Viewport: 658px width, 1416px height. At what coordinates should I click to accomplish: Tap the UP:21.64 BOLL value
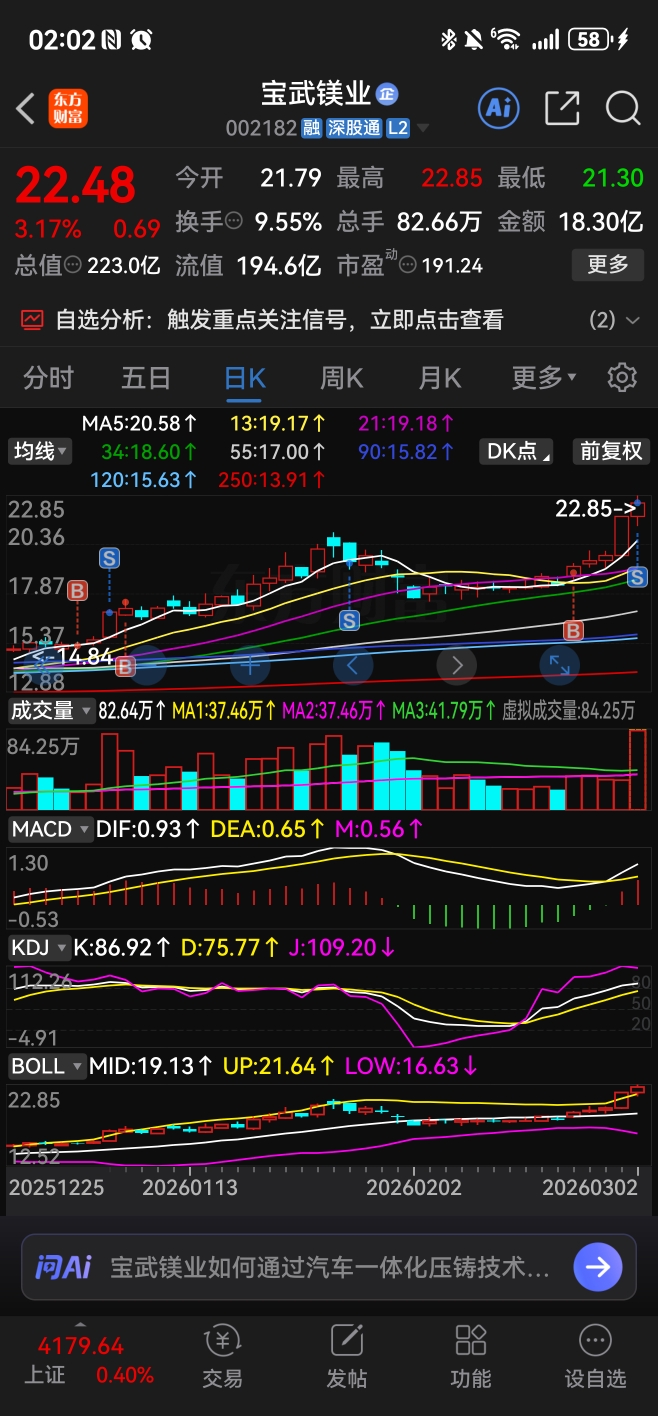click(x=278, y=1066)
